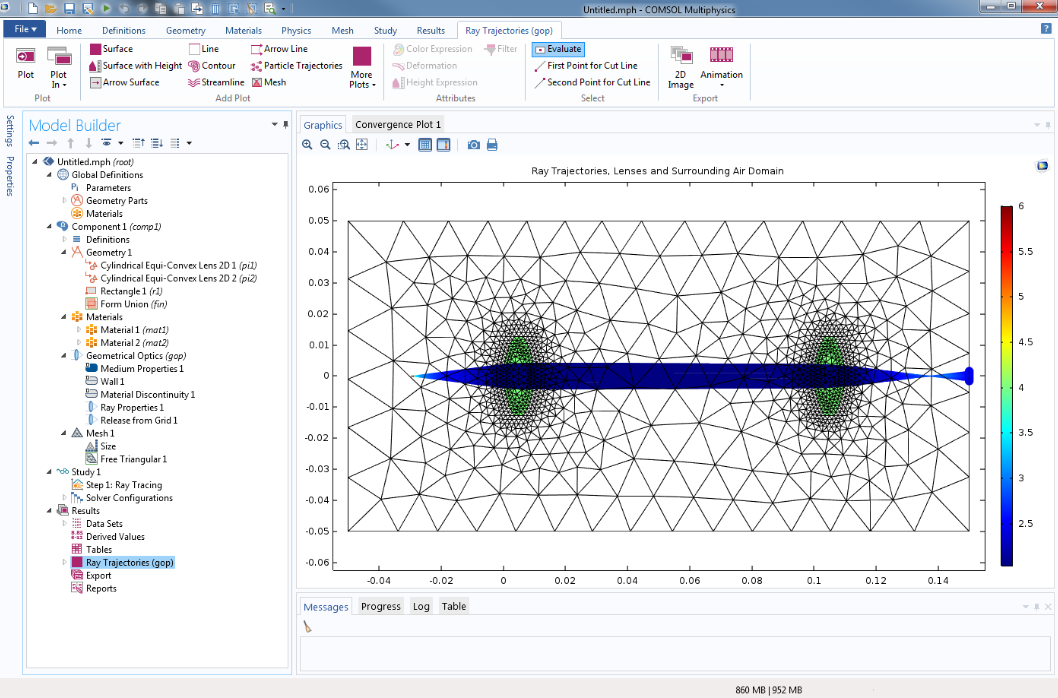Switch to the Geometry ribbon tab
The height and width of the screenshot is (698, 1058).
pyautogui.click(x=186, y=30)
